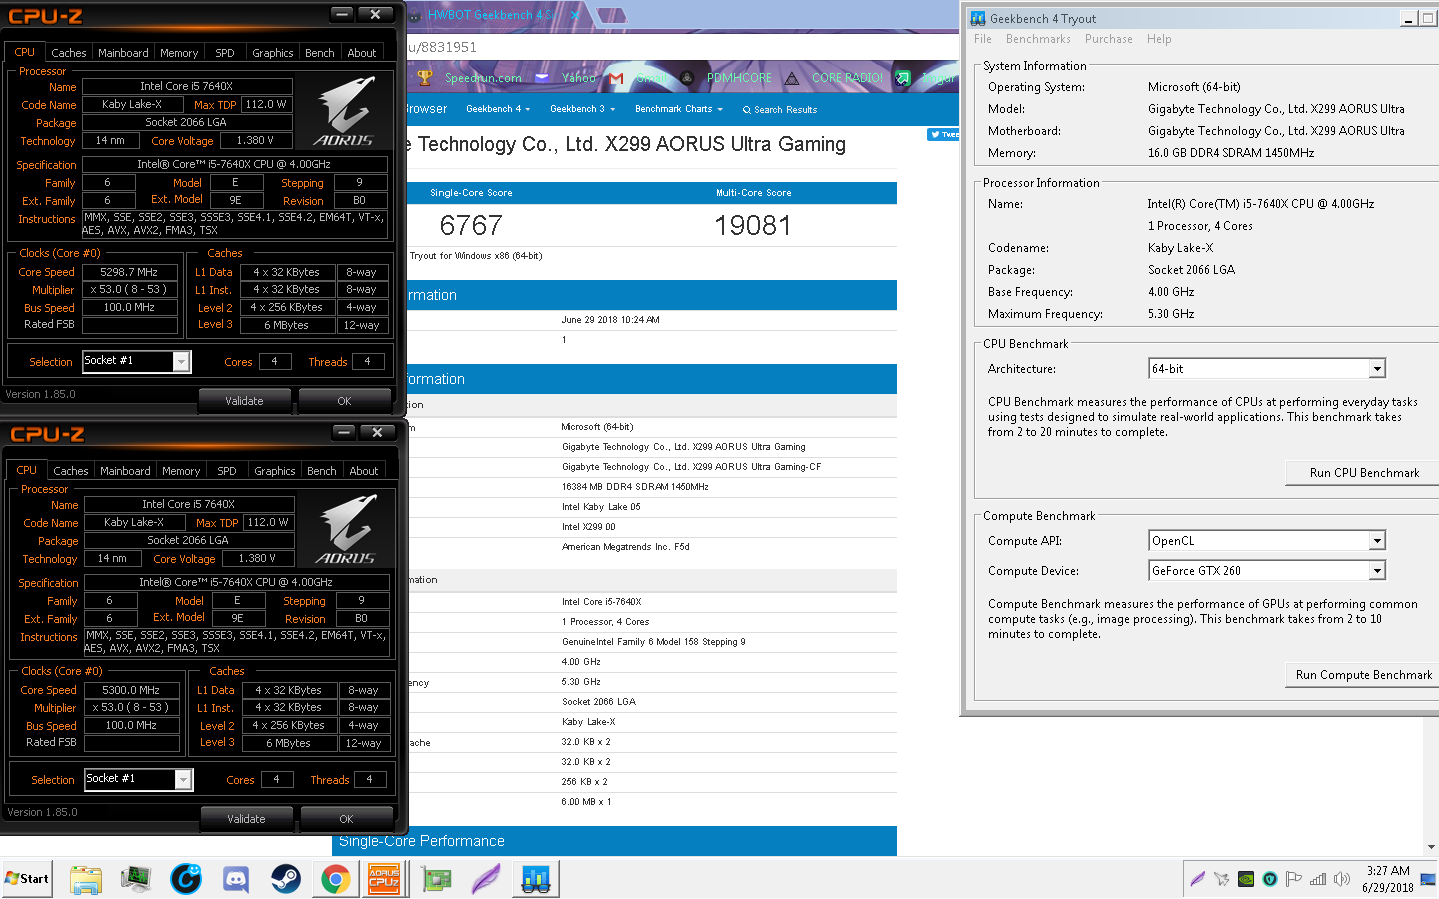Switch to Geekbench in the taskbar

pyautogui.click(x=536, y=879)
